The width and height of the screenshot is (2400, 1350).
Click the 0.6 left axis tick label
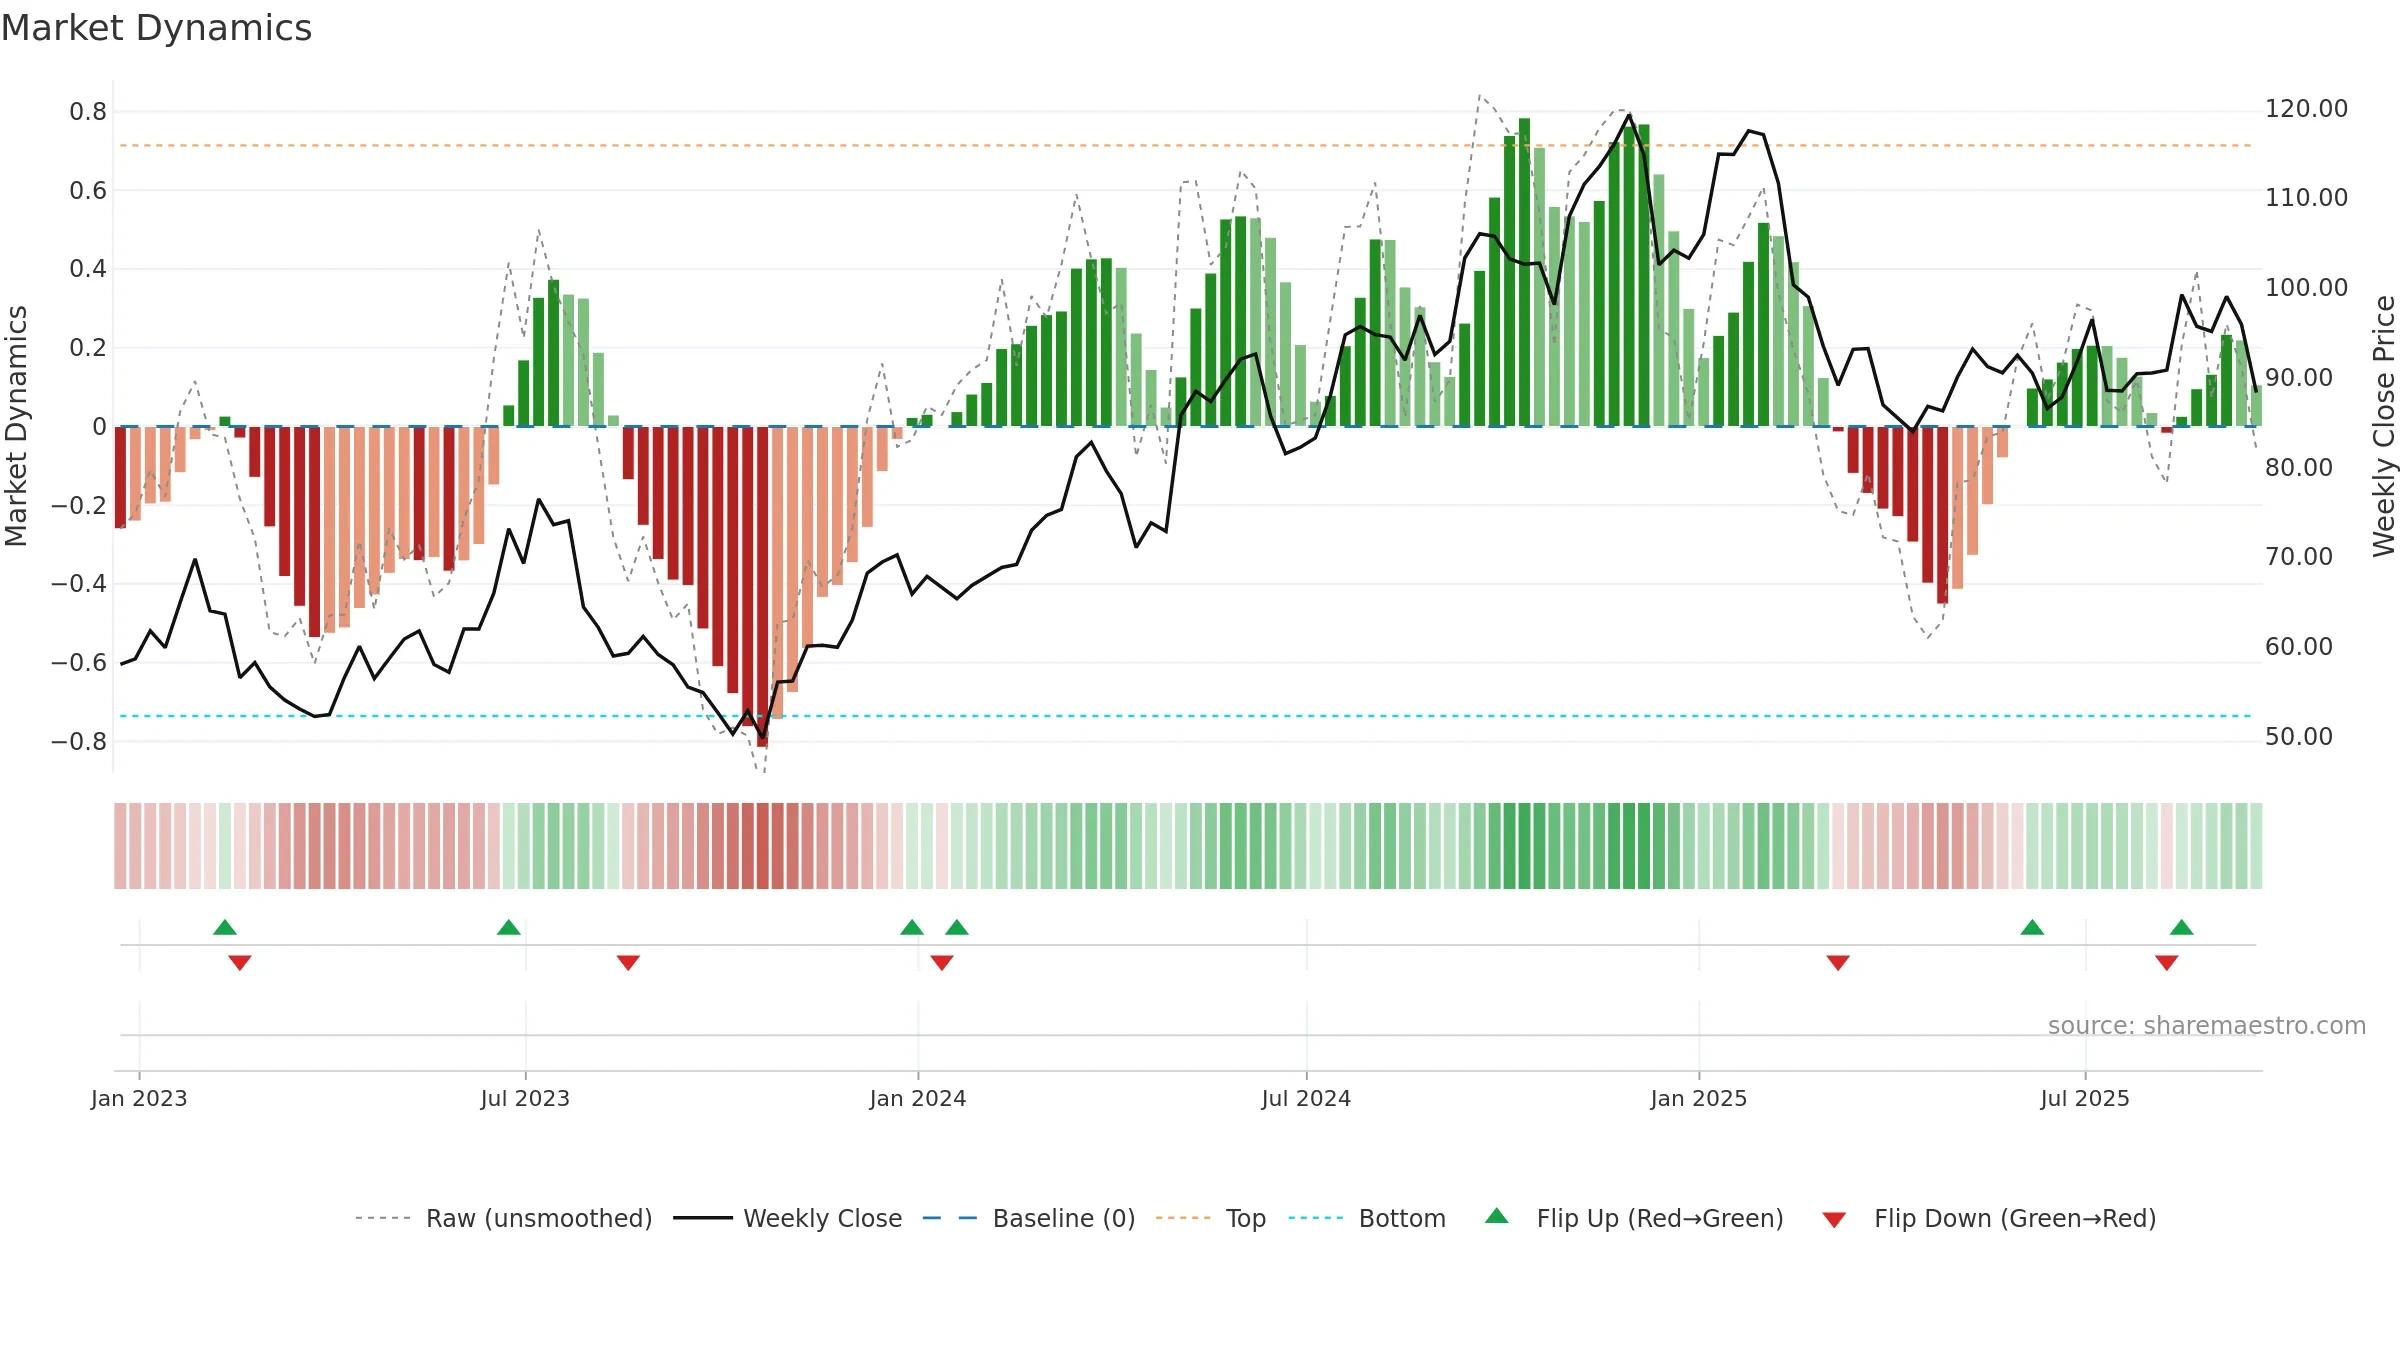click(x=88, y=190)
